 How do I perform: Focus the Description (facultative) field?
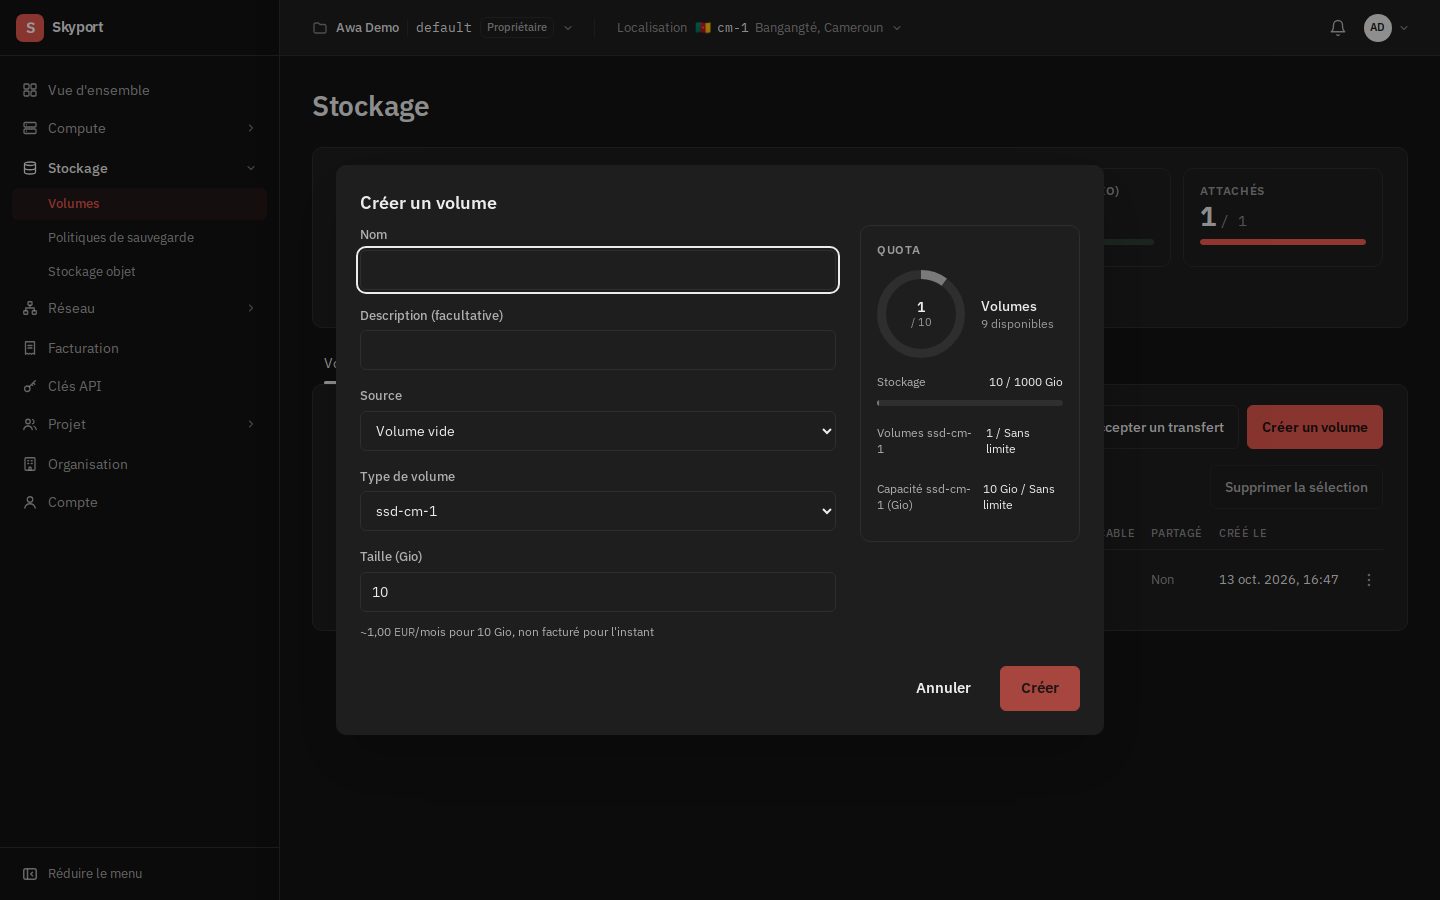[x=598, y=350]
